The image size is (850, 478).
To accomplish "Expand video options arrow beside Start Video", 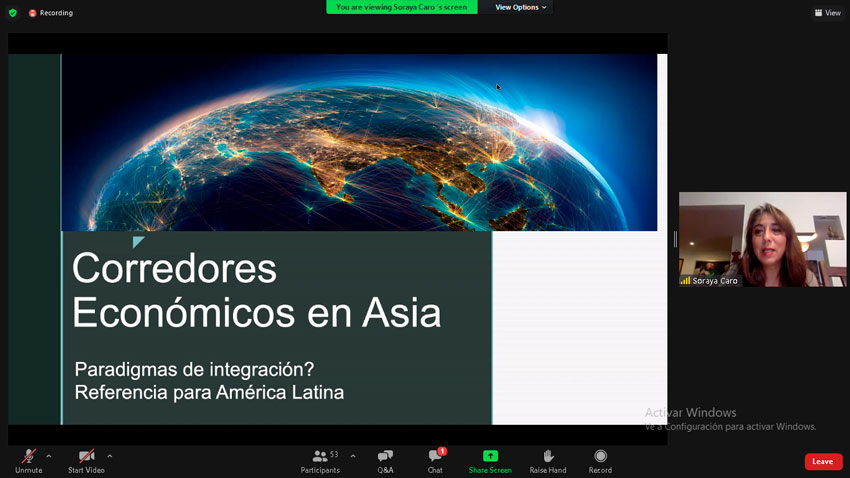I will point(110,456).
